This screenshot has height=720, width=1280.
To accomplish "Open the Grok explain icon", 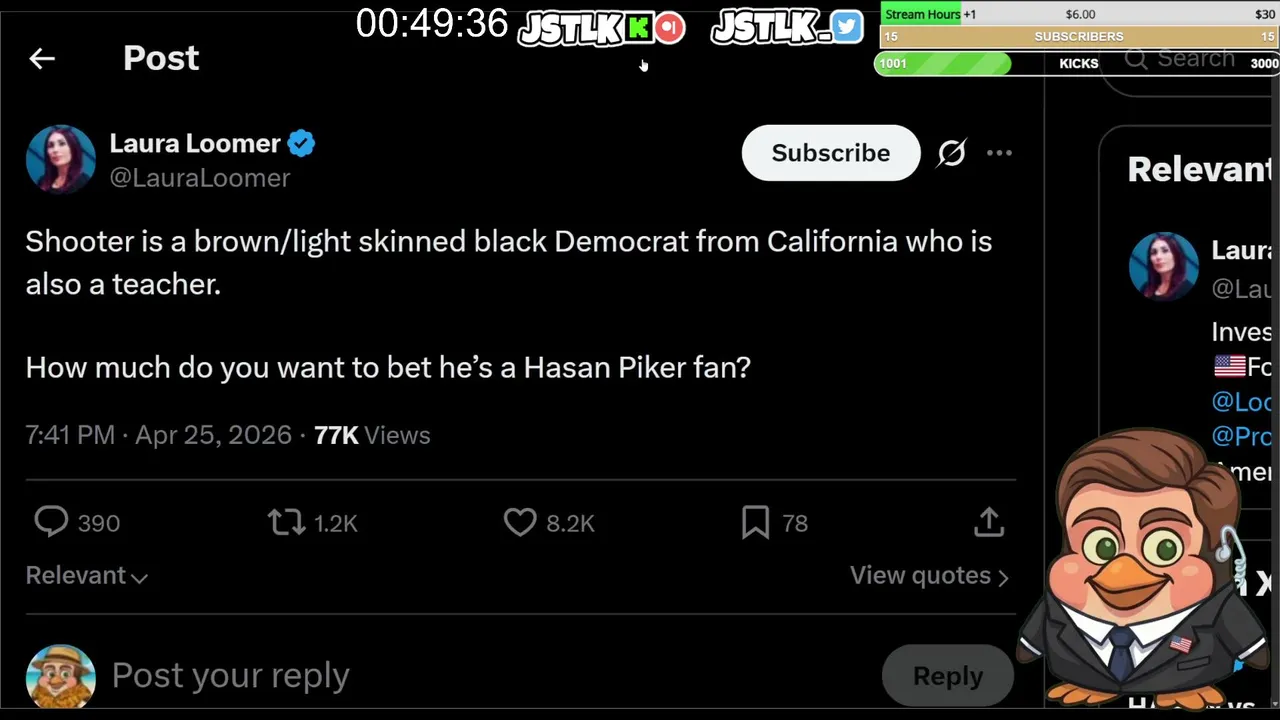I will 951,153.
